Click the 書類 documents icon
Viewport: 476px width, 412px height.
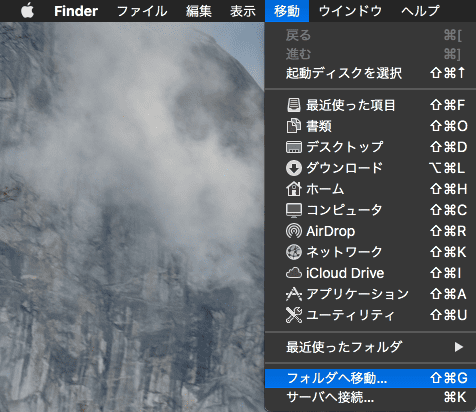coord(294,126)
